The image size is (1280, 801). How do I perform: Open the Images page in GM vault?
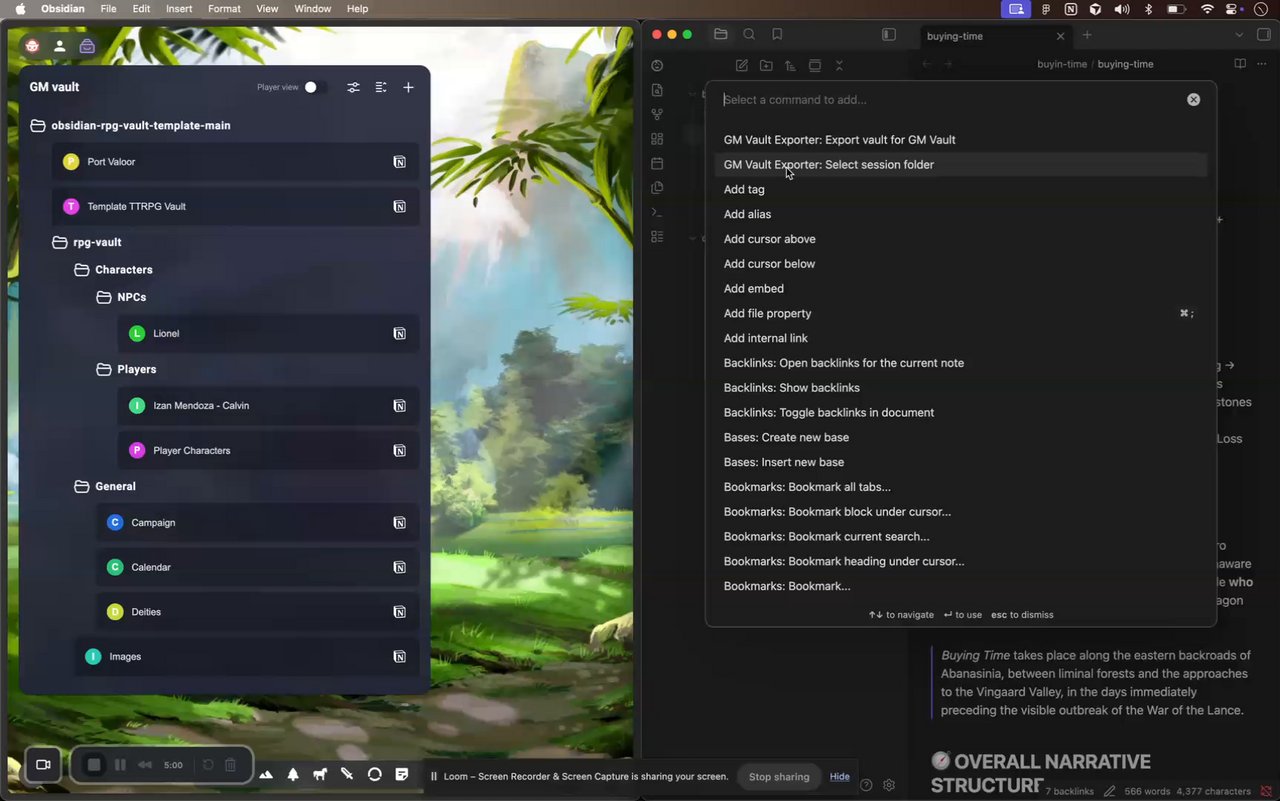tap(246, 657)
